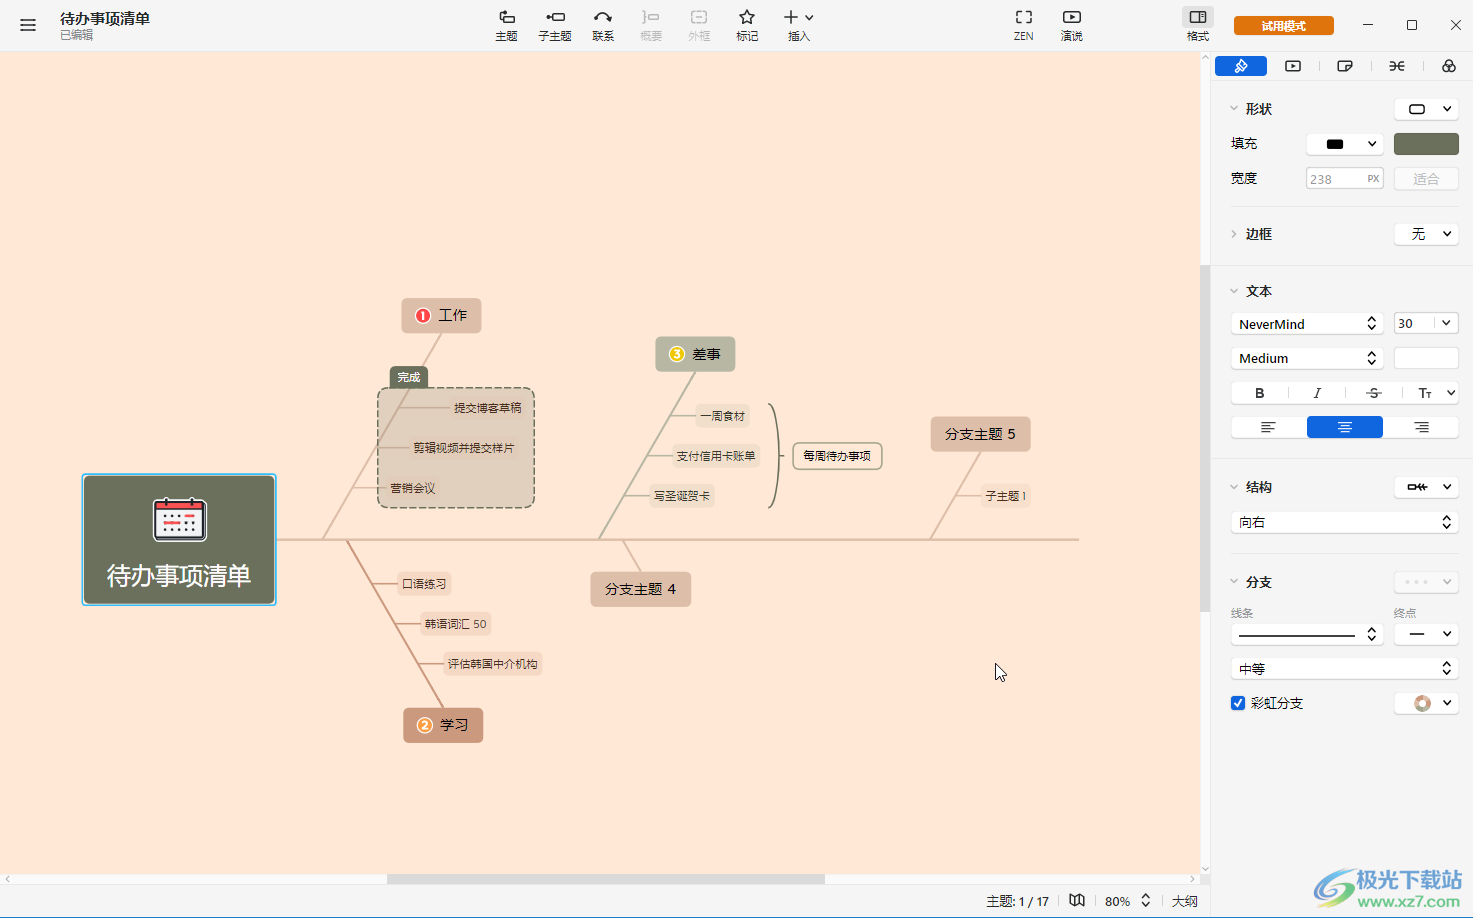The height and width of the screenshot is (918, 1473).
Task: Open the 标记 marker tool
Action: [747, 25]
